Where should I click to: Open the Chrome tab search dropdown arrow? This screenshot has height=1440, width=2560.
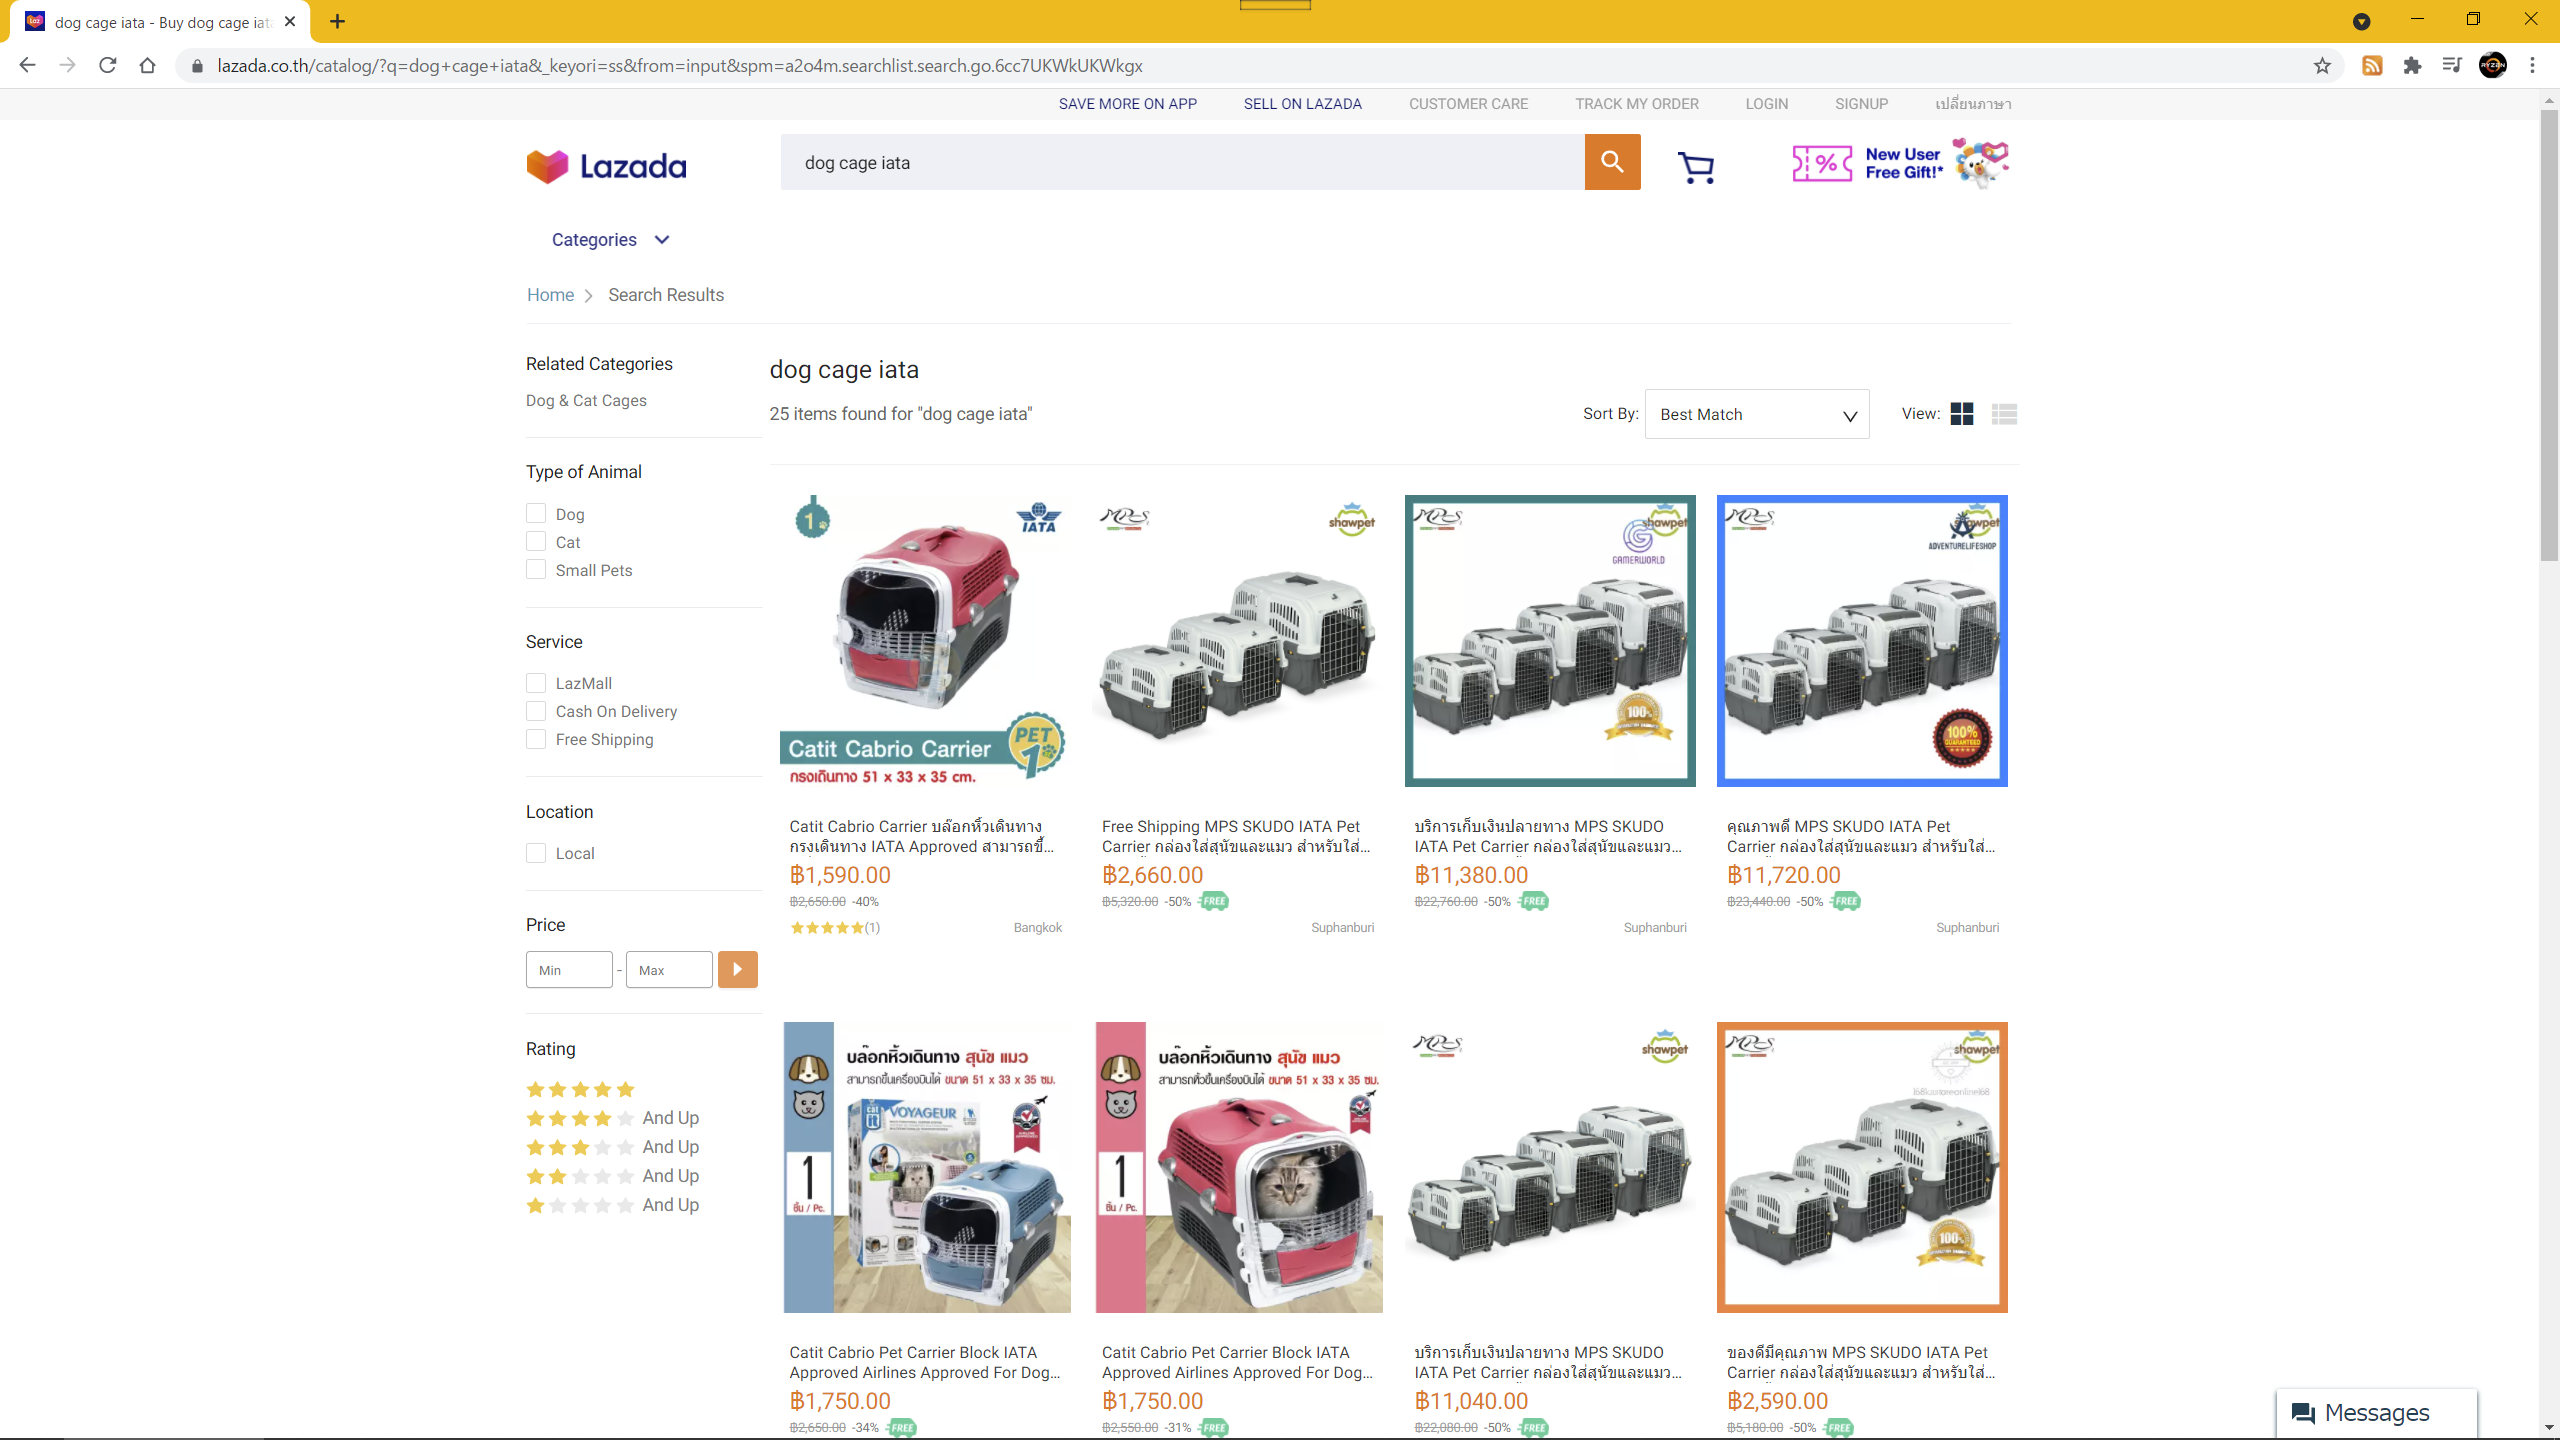pyautogui.click(x=2361, y=21)
